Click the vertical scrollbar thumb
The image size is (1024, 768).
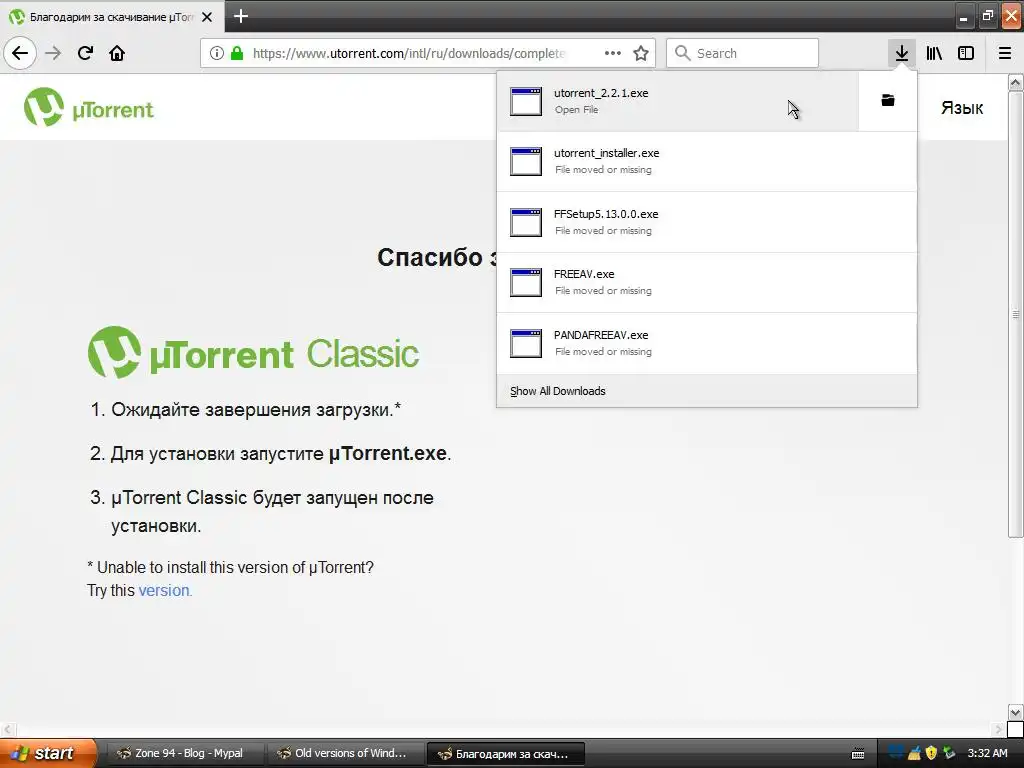point(1015,314)
